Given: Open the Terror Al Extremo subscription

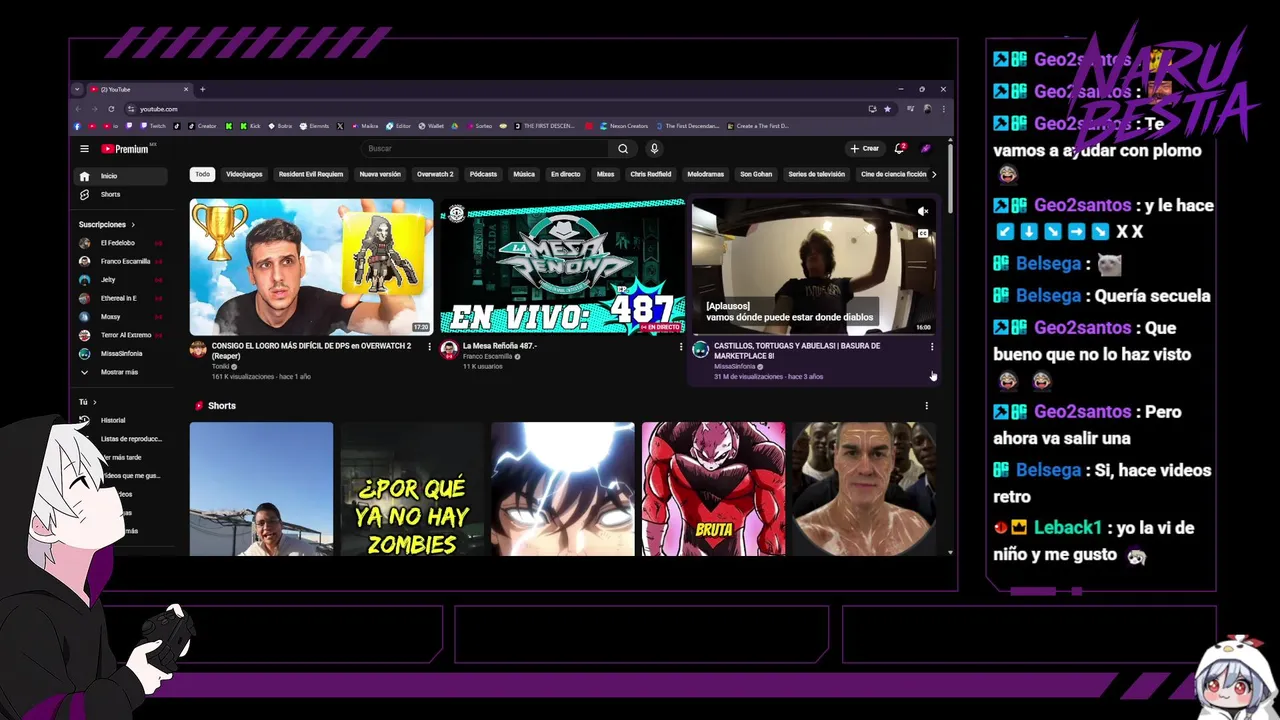Looking at the screenshot, I should [x=121, y=335].
